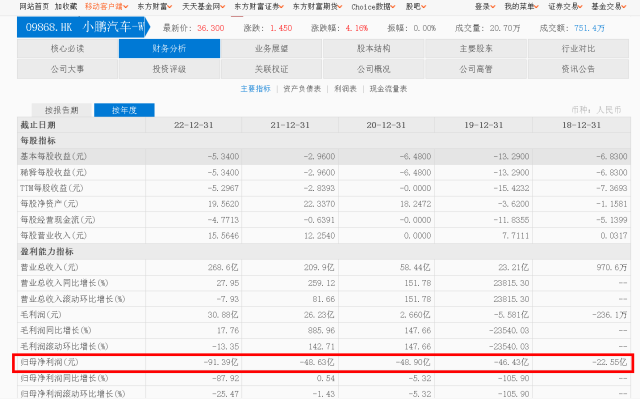This screenshot has height=399, width=640.
Task: Open the 利润表 link
Action: tap(345, 89)
